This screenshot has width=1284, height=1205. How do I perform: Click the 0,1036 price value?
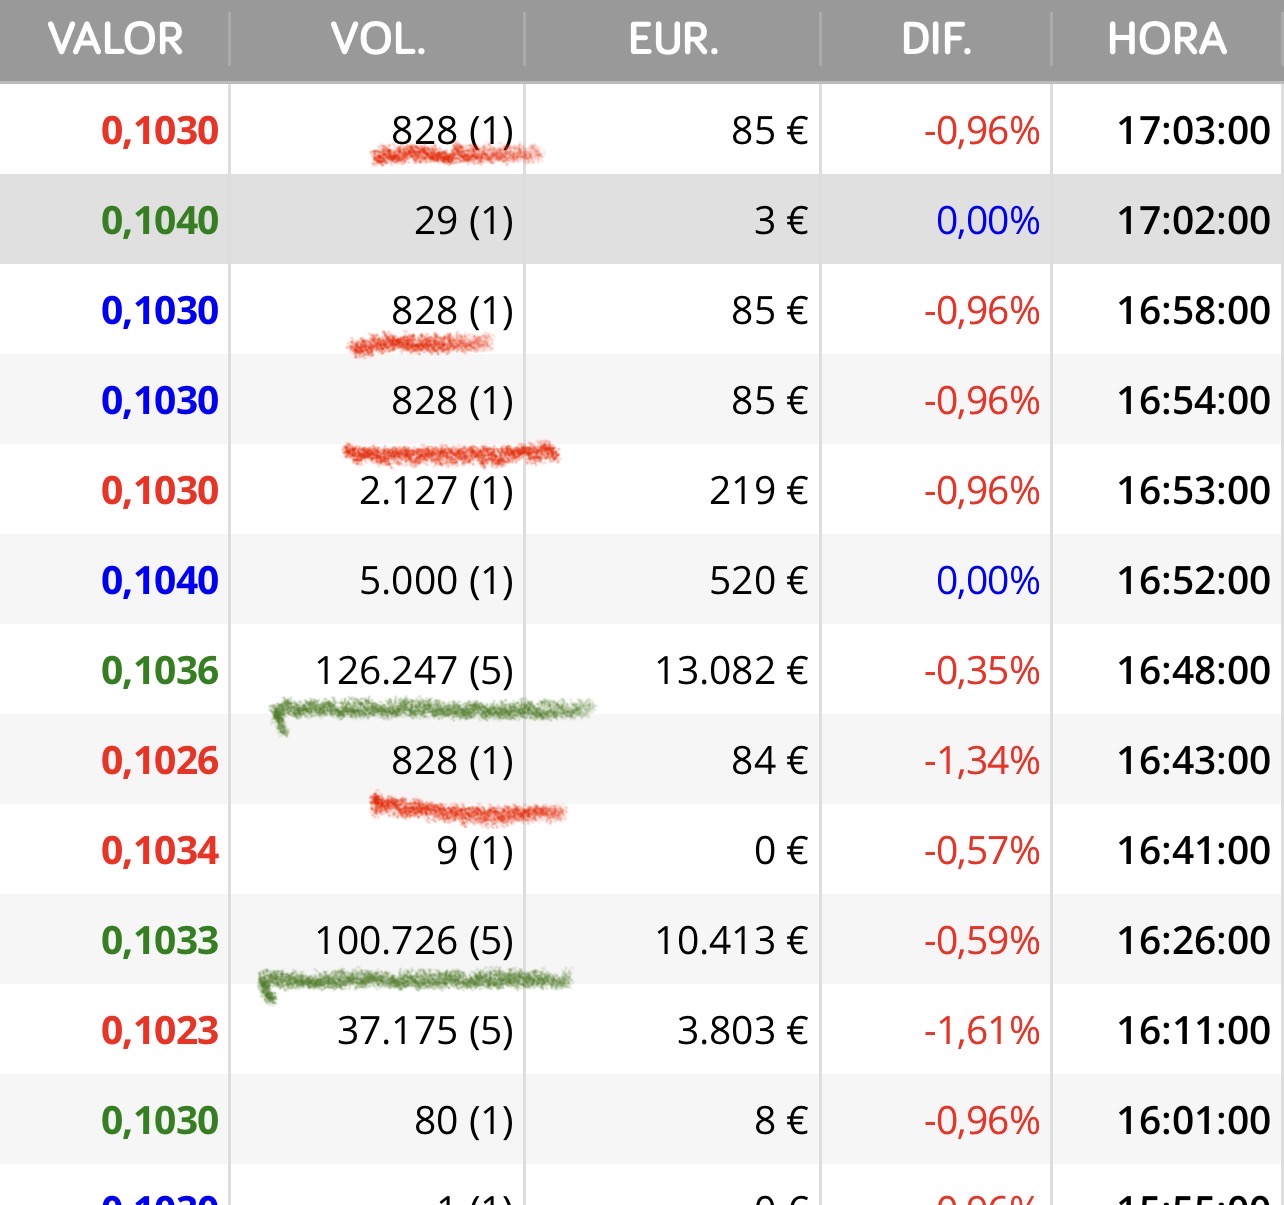pos(160,671)
